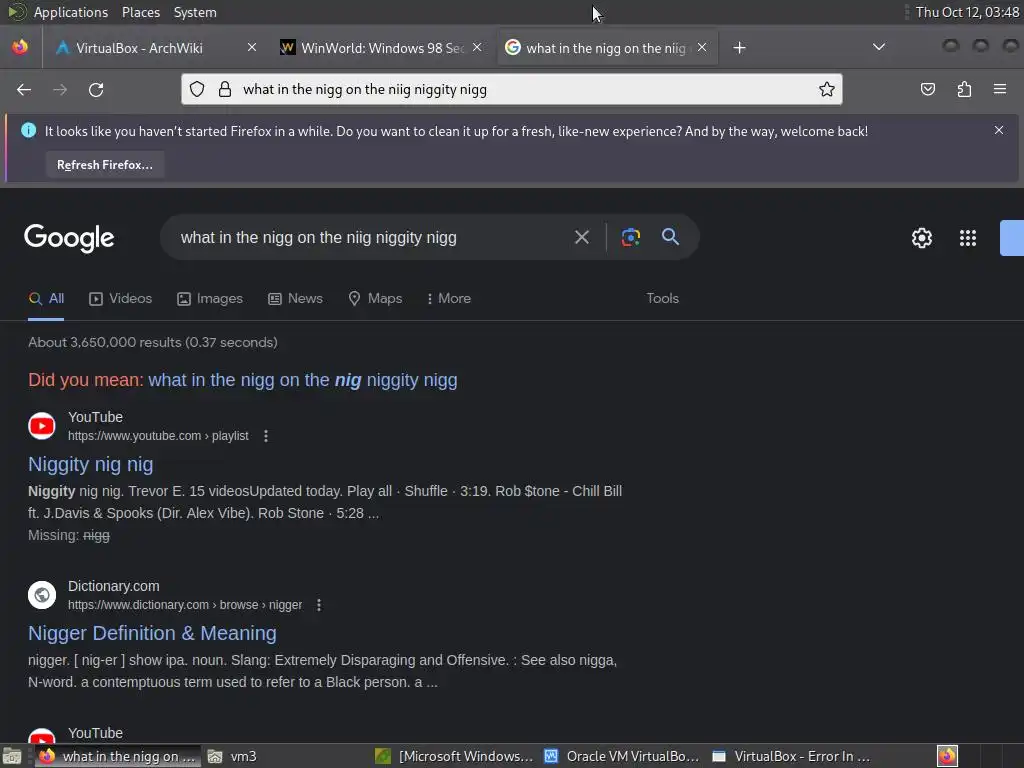Image resolution: width=1024 pixels, height=768 pixels.
Task: Select the Videos results tab
Action: point(121,298)
